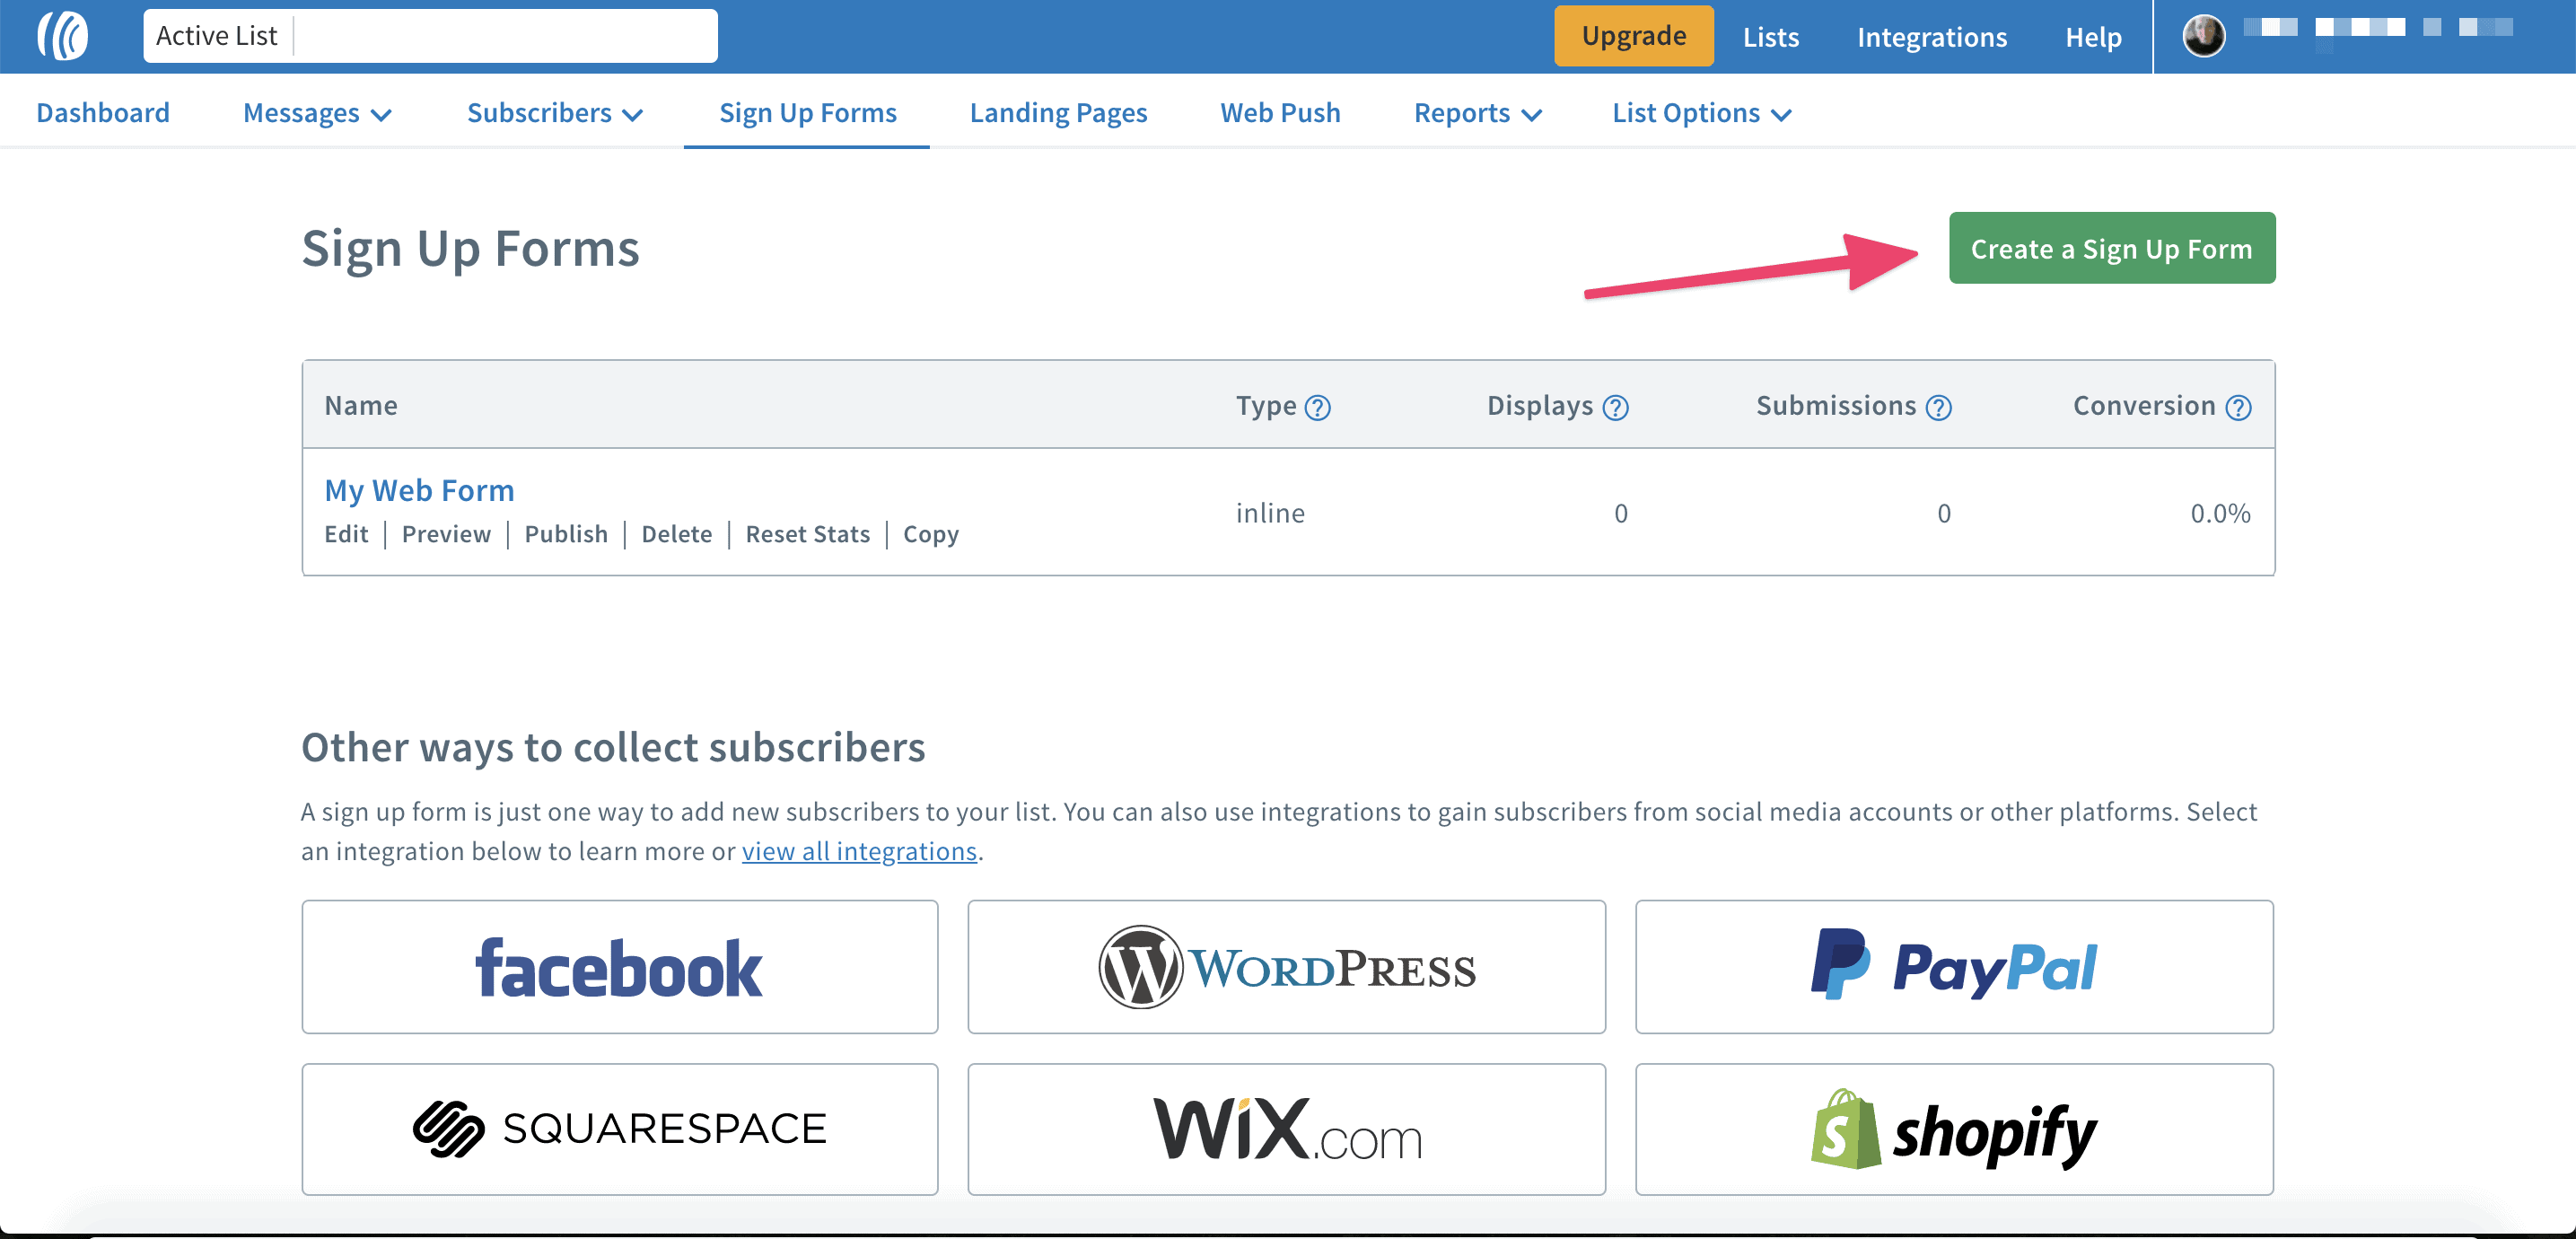The height and width of the screenshot is (1239, 2576).
Task: Follow the view all integrations link
Action: (x=859, y=851)
